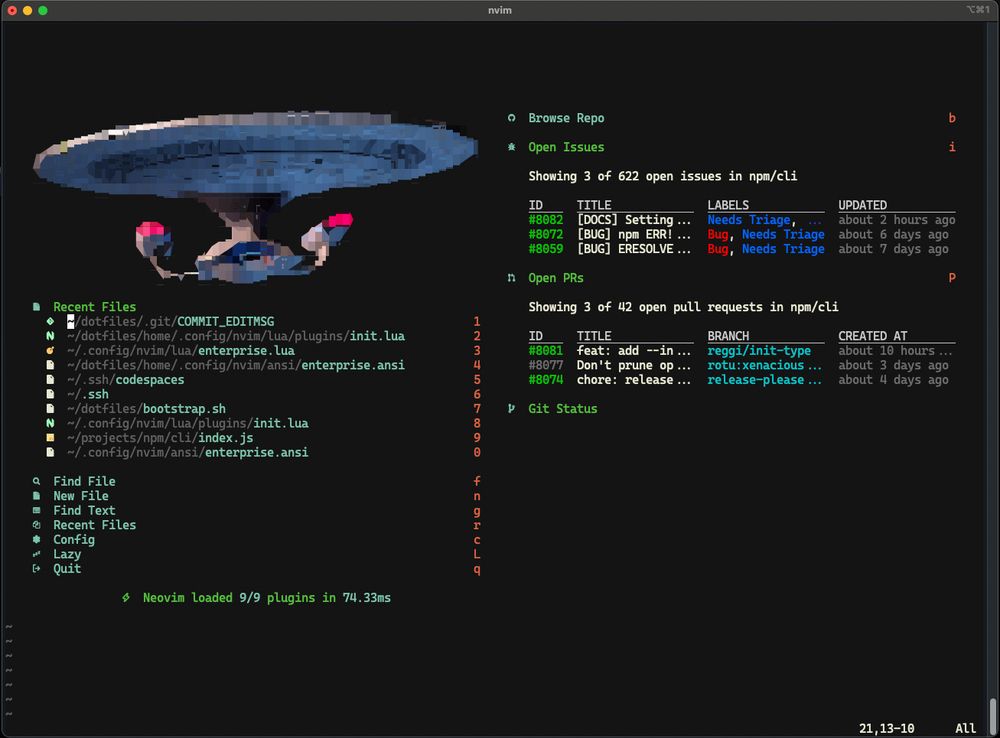Open ~/dotfiles/bootstrap.sh

(146, 409)
